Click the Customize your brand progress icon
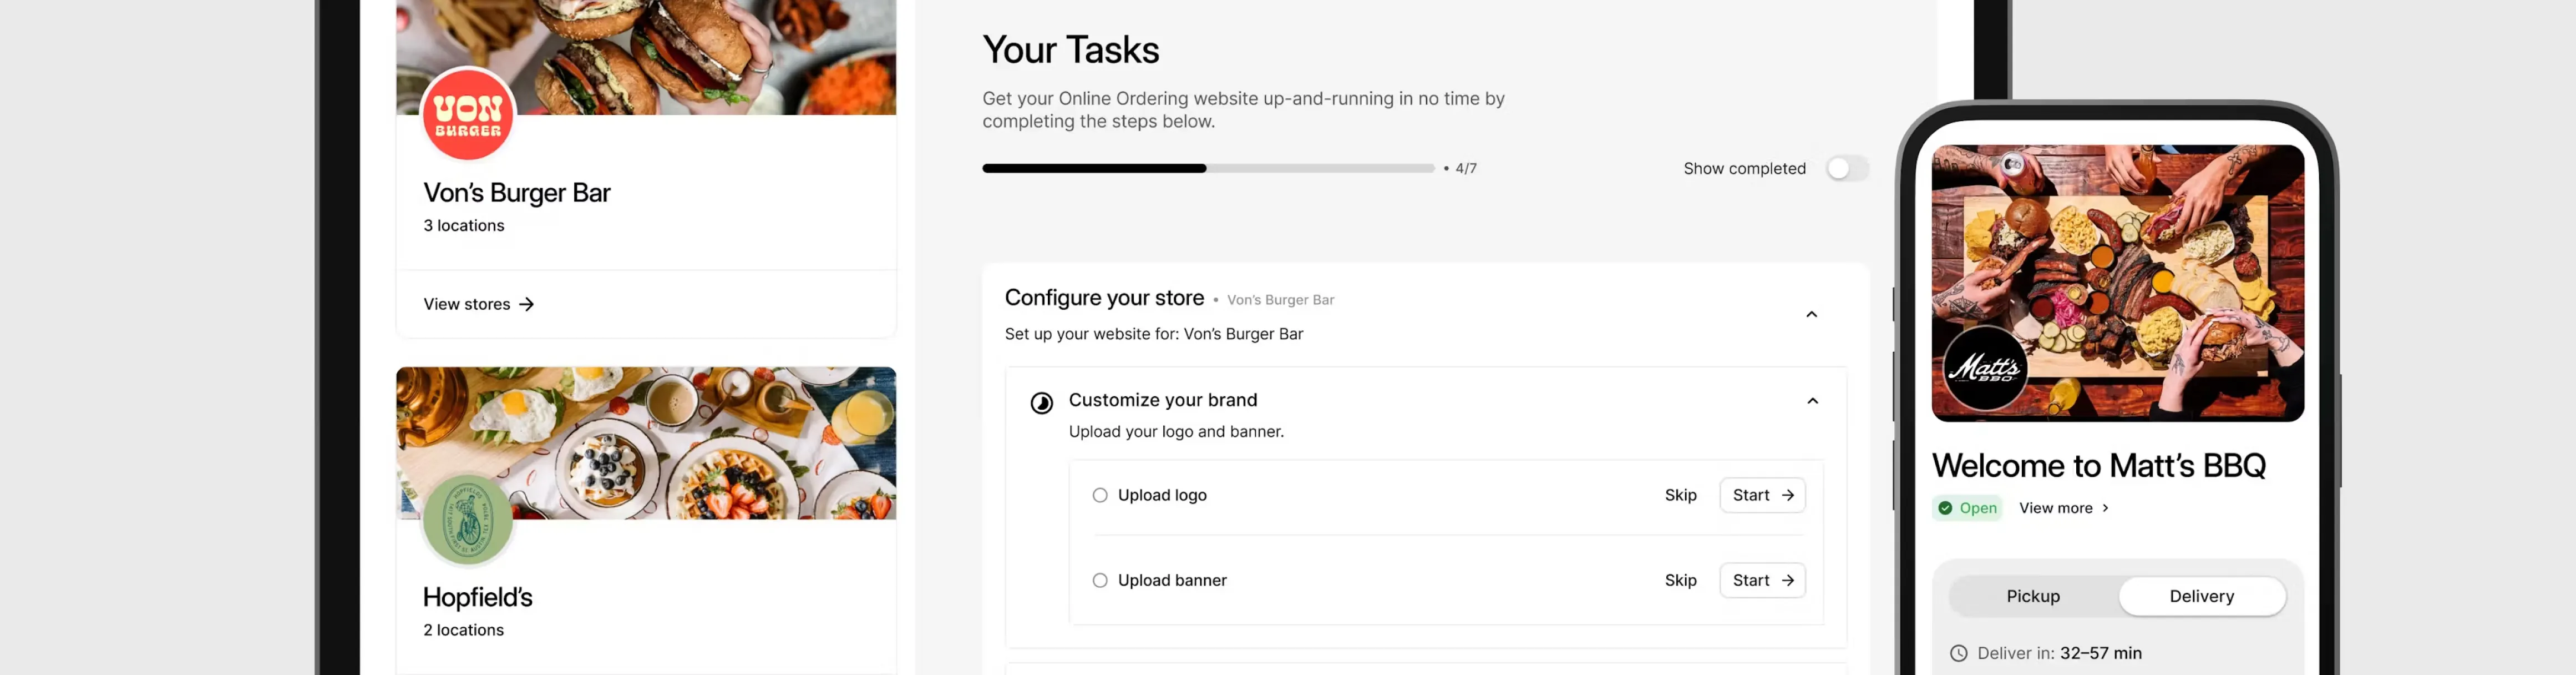 (x=1041, y=403)
